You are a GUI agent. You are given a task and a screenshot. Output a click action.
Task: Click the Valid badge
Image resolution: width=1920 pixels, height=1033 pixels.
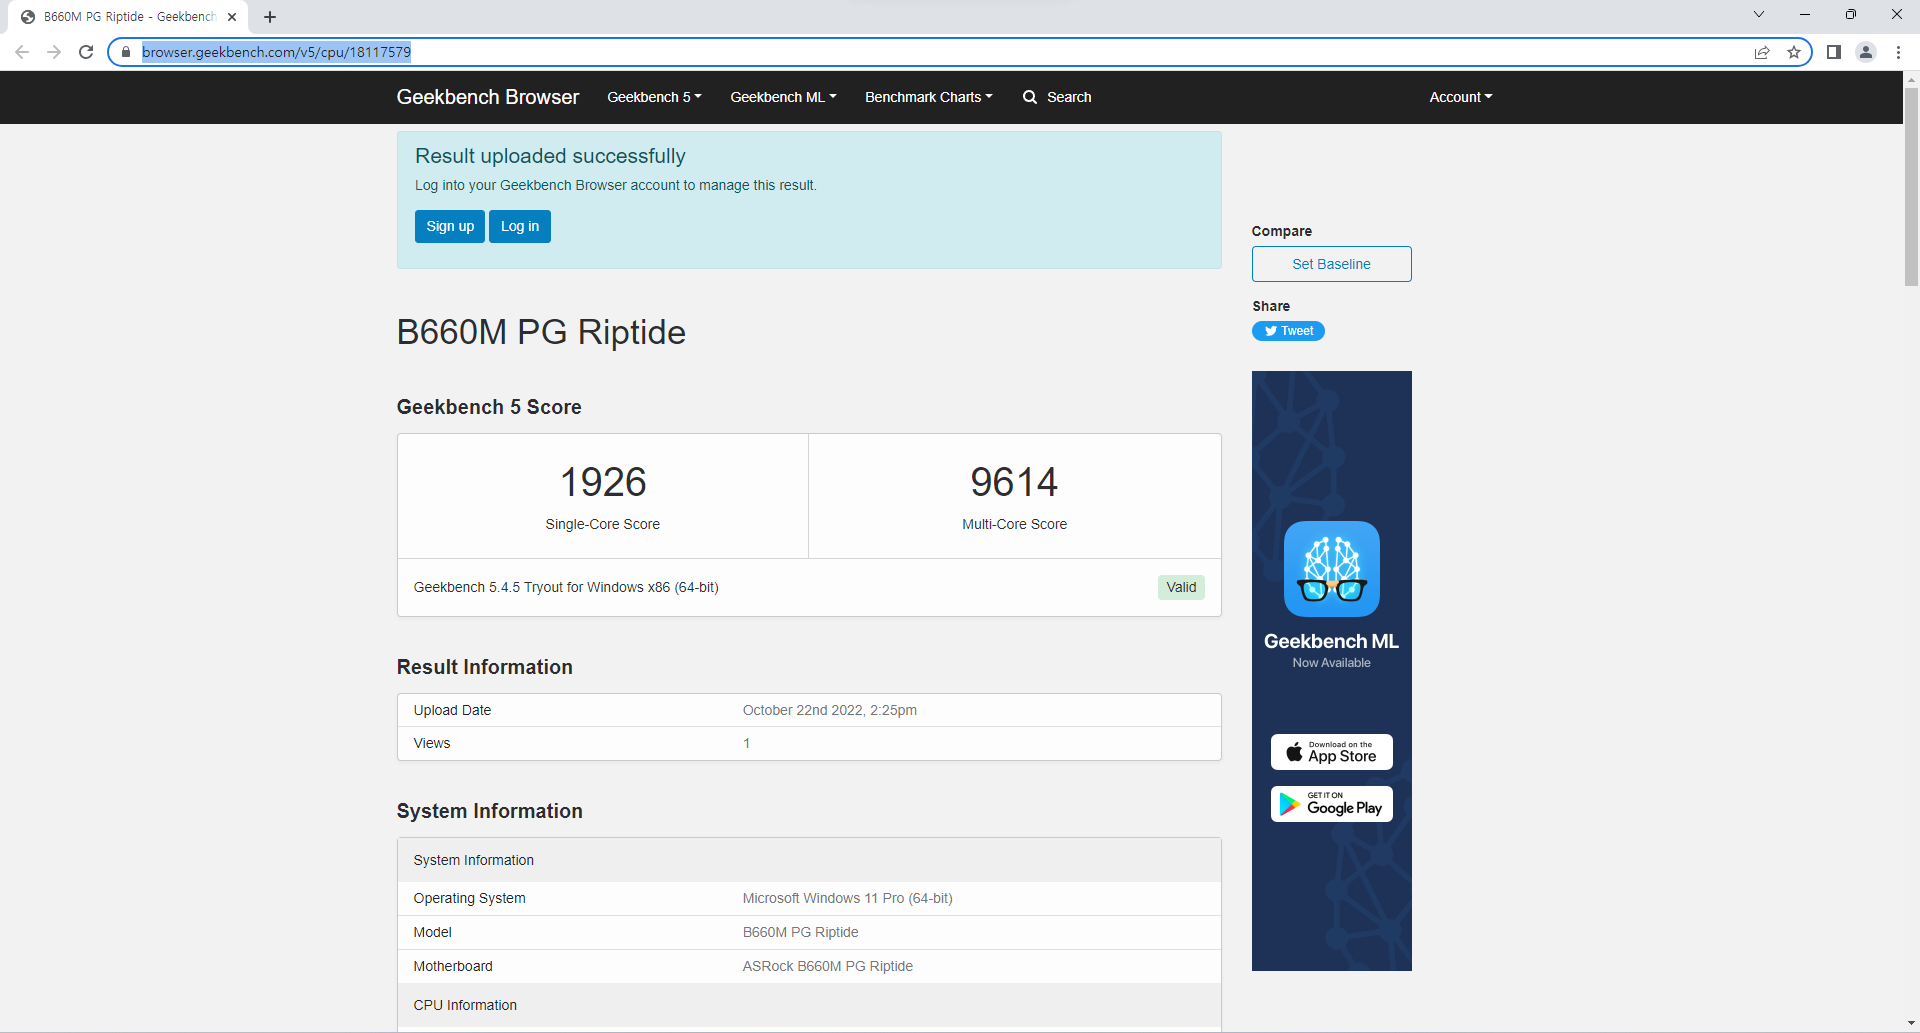point(1181,587)
